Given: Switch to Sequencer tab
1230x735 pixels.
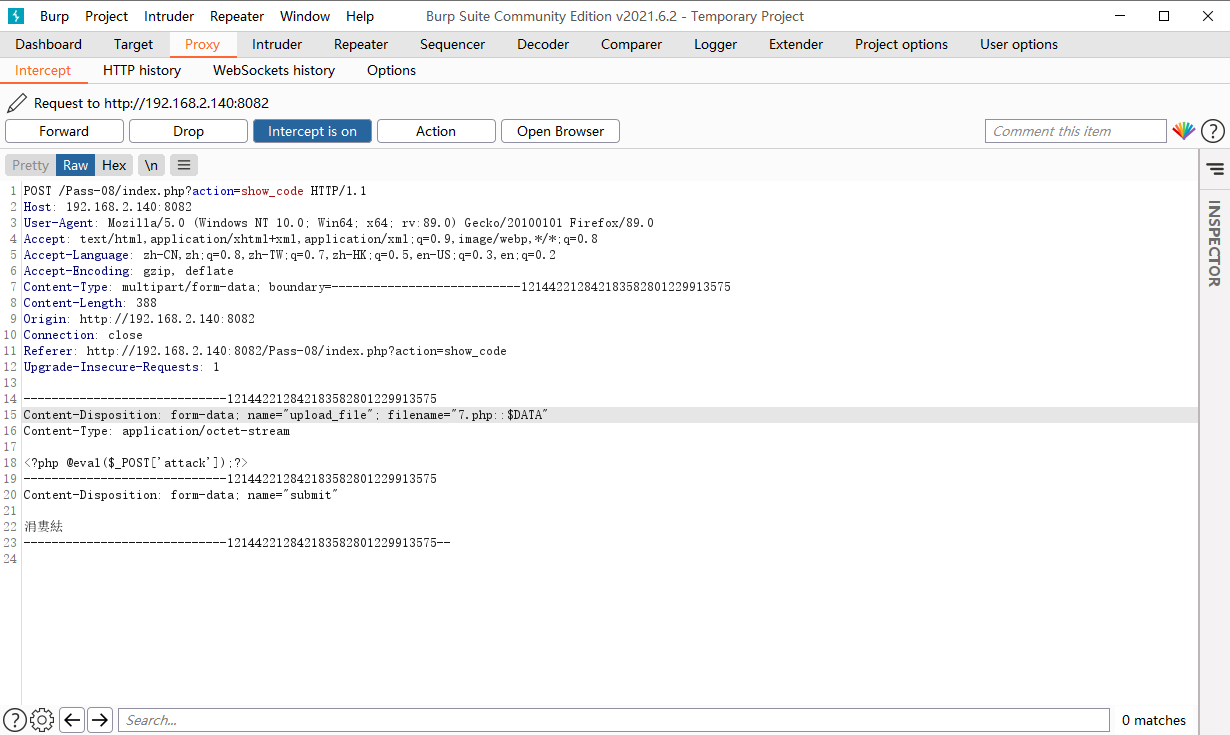Looking at the screenshot, I should click(452, 44).
